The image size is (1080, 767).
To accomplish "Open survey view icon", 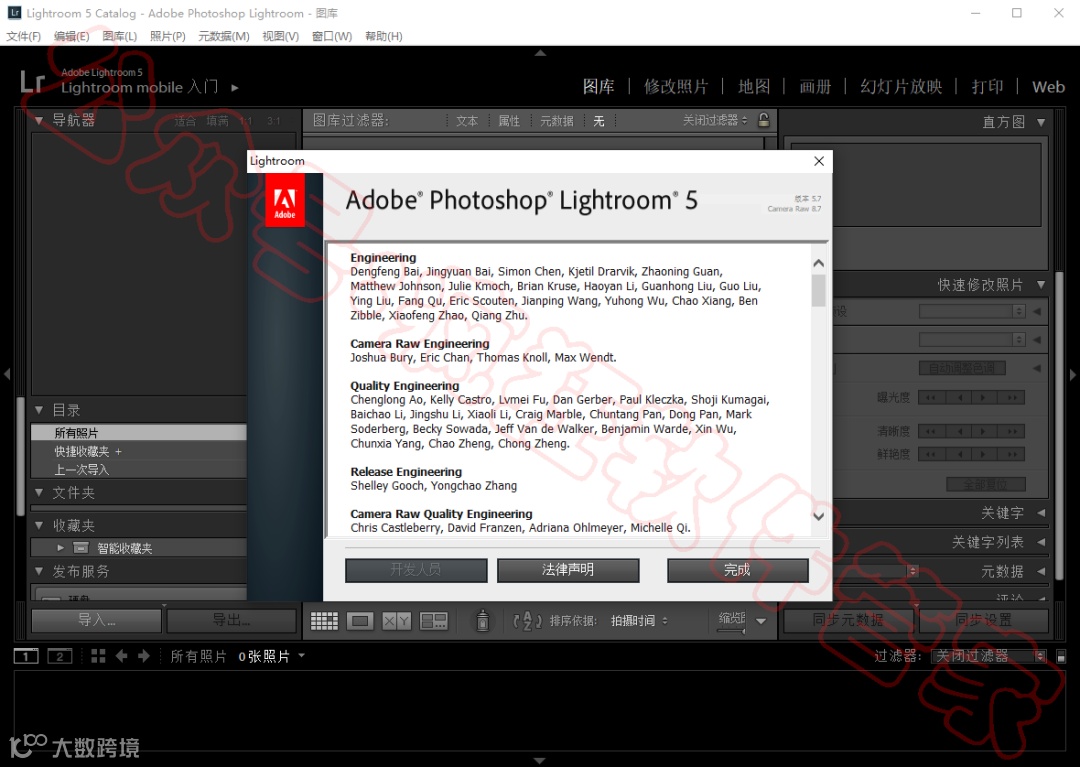I will tap(434, 621).
